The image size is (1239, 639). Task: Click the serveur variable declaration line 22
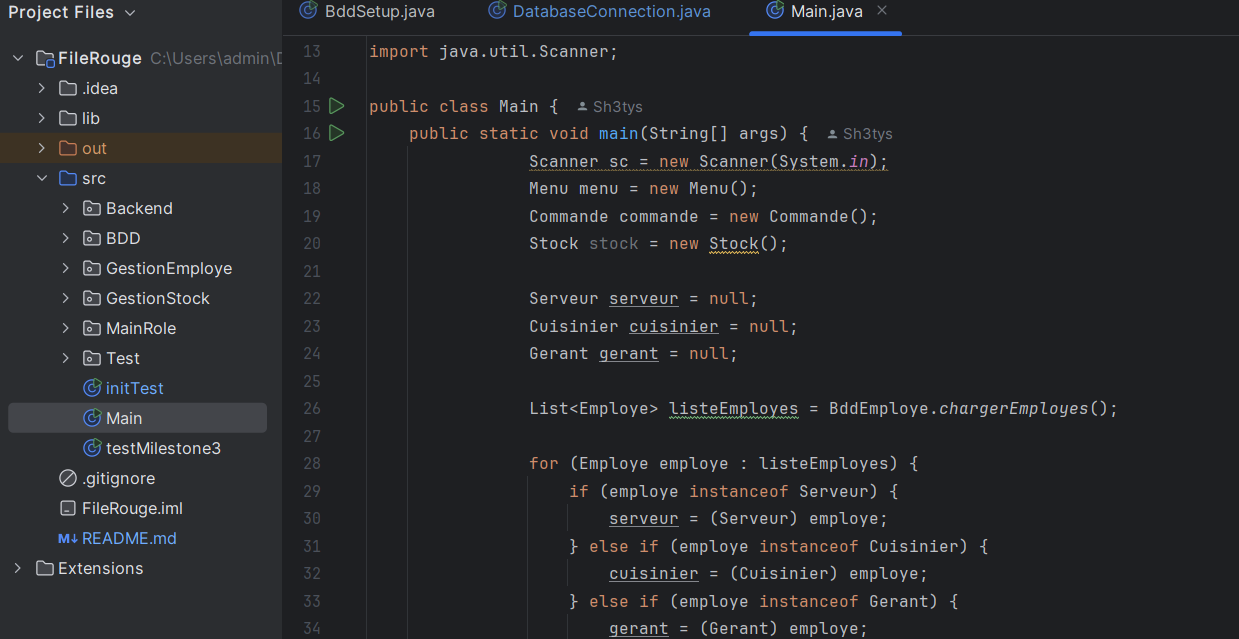pyautogui.click(x=644, y=298)
